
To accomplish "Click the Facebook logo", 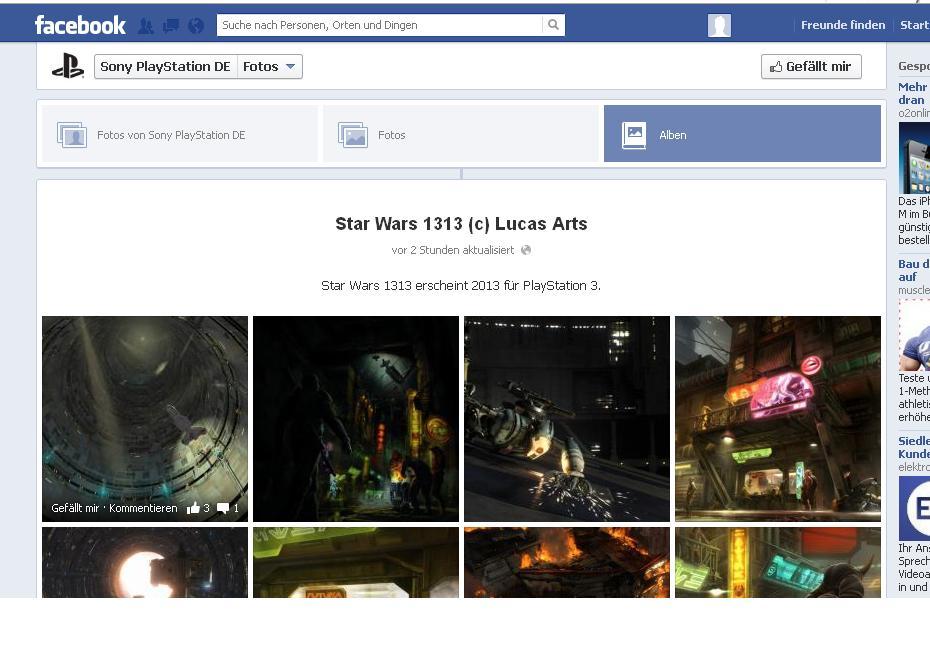I will point(80,25).
